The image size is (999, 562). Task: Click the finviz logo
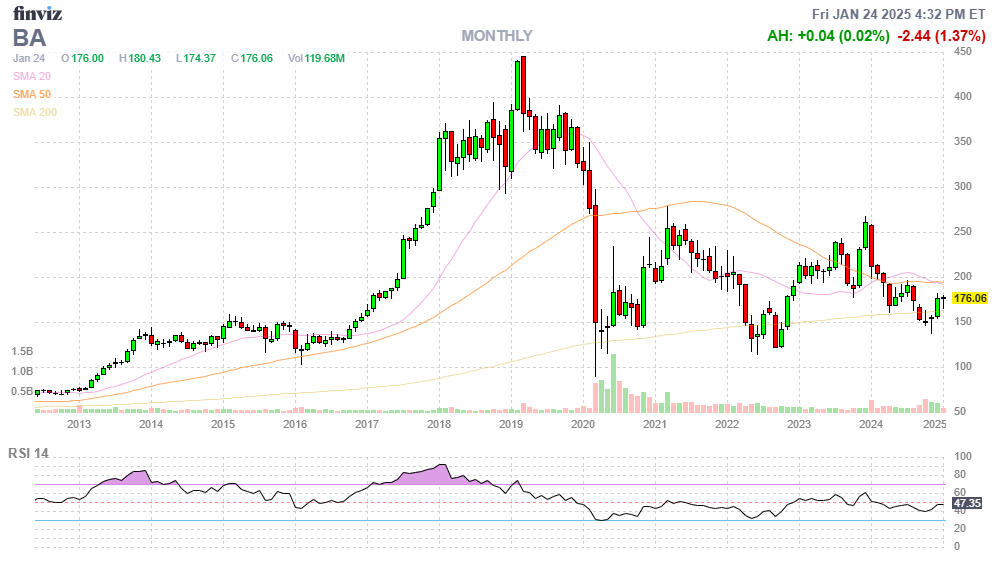pyautogui.click(x=38, y=14)
